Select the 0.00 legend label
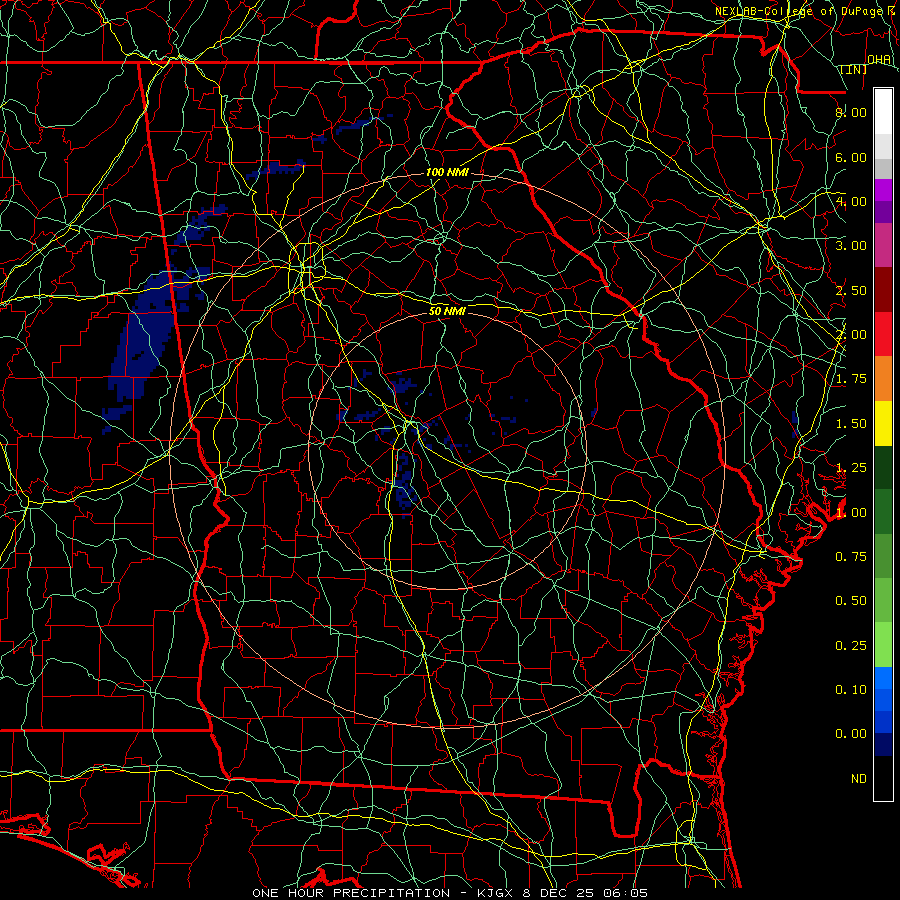This screenshot has height=900, width=900. click(x=851, y=734)
